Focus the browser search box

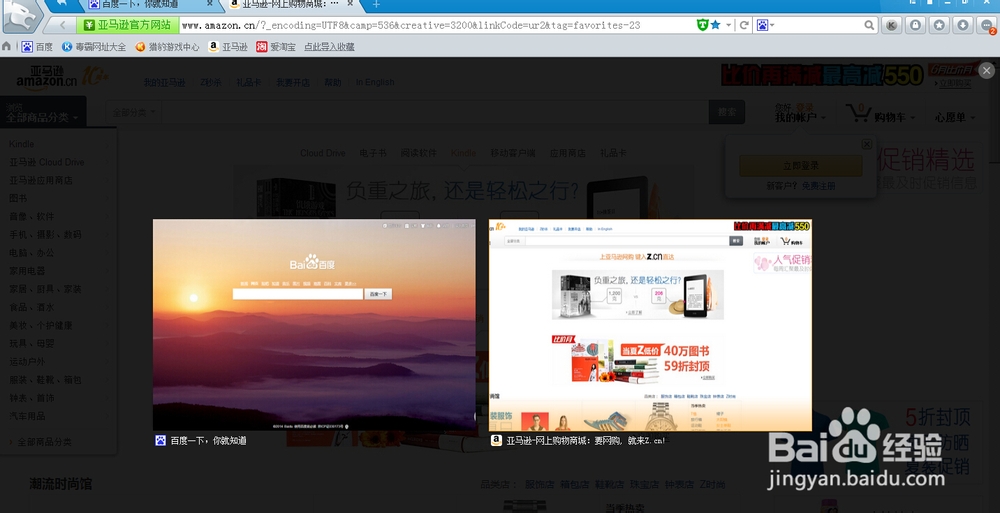pos(820,26)
